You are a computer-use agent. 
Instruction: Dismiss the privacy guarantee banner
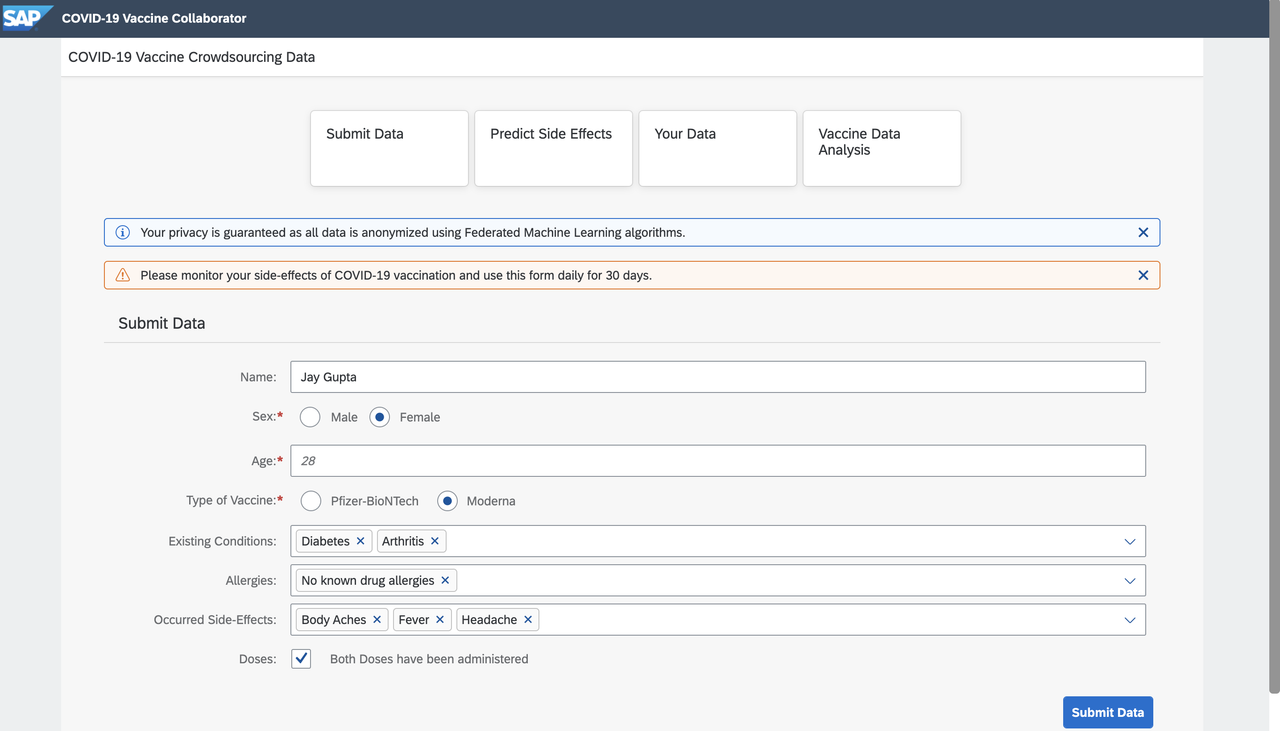click(1143, 231)
